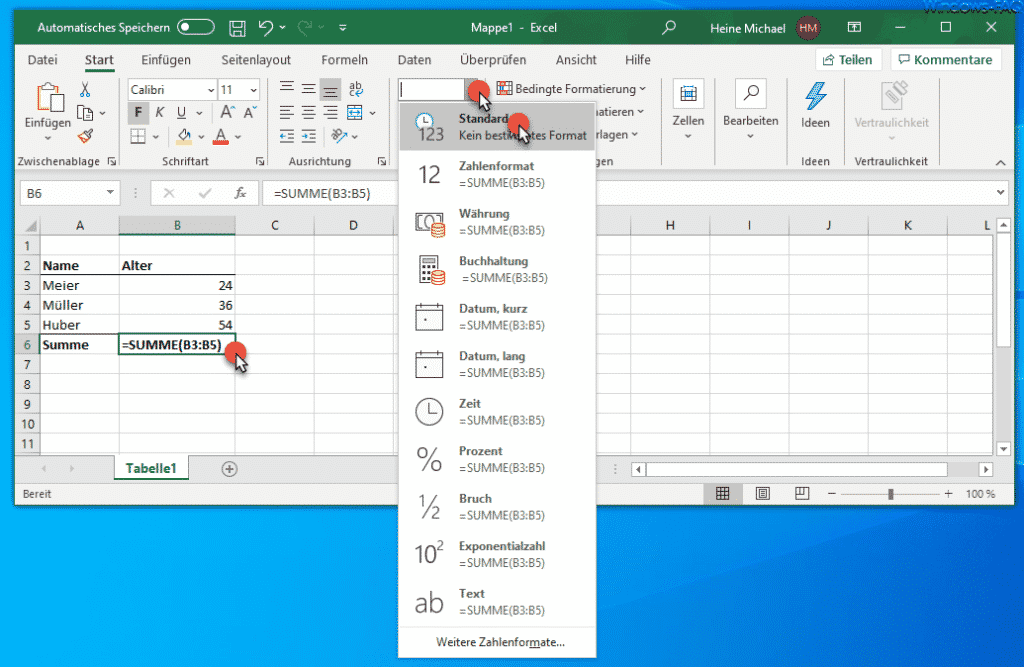
Task: Open the Bearbeiten group
Action: [750, 110]
